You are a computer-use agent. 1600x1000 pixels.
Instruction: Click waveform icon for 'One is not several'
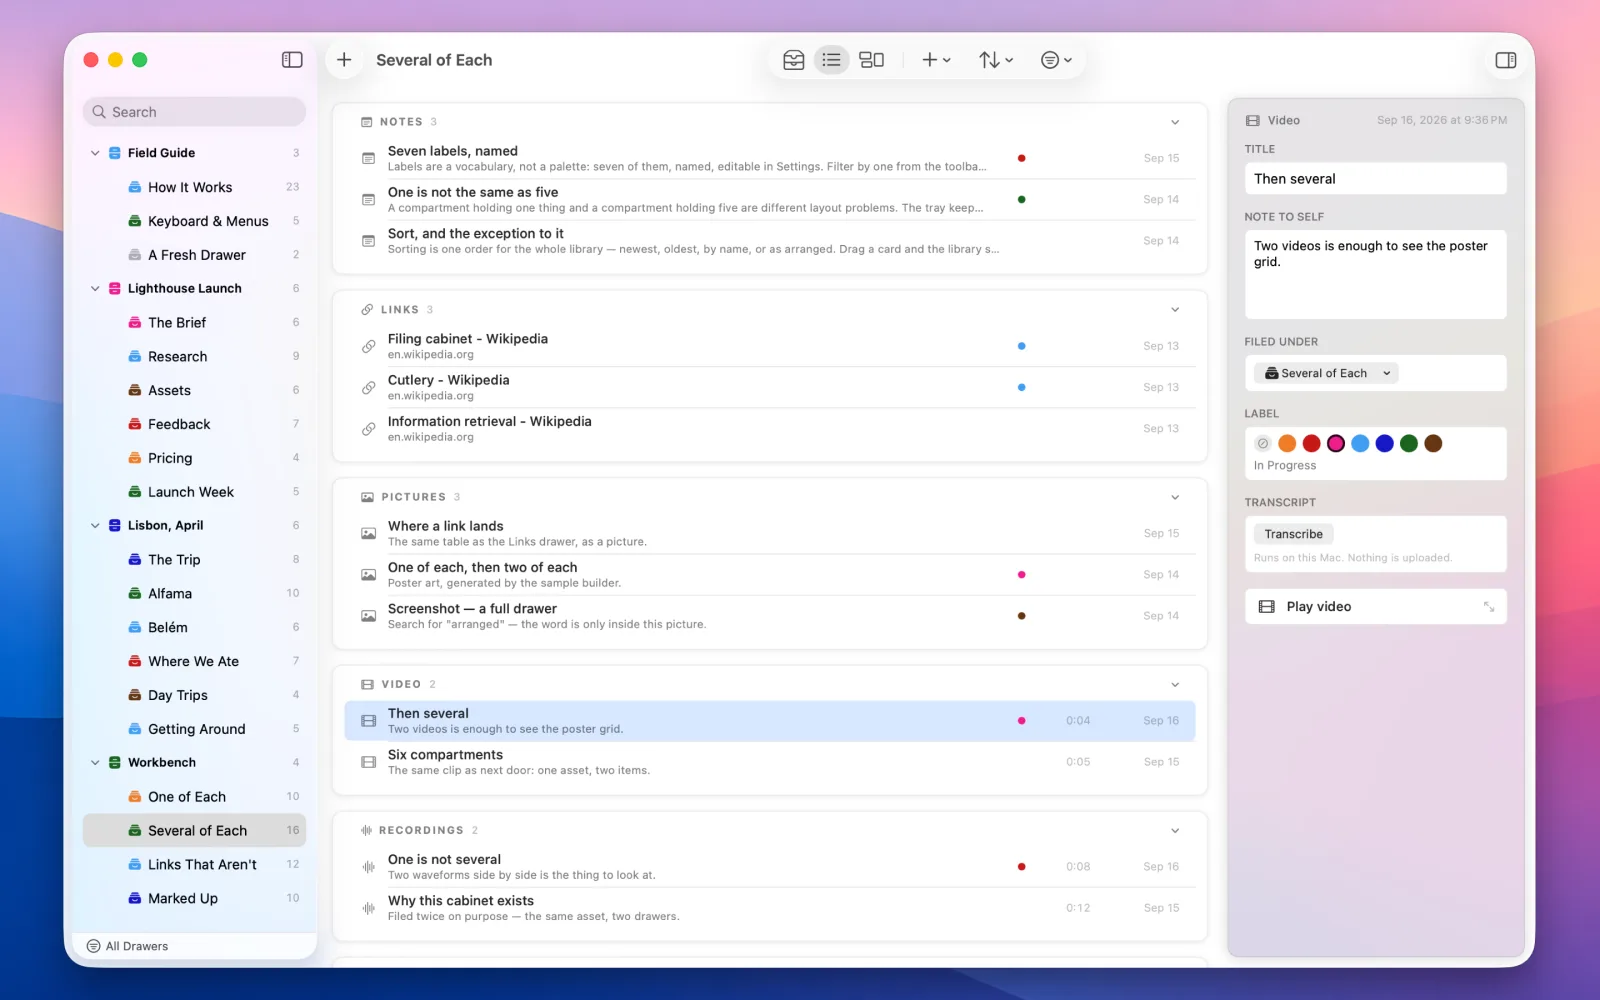point(368,867)
